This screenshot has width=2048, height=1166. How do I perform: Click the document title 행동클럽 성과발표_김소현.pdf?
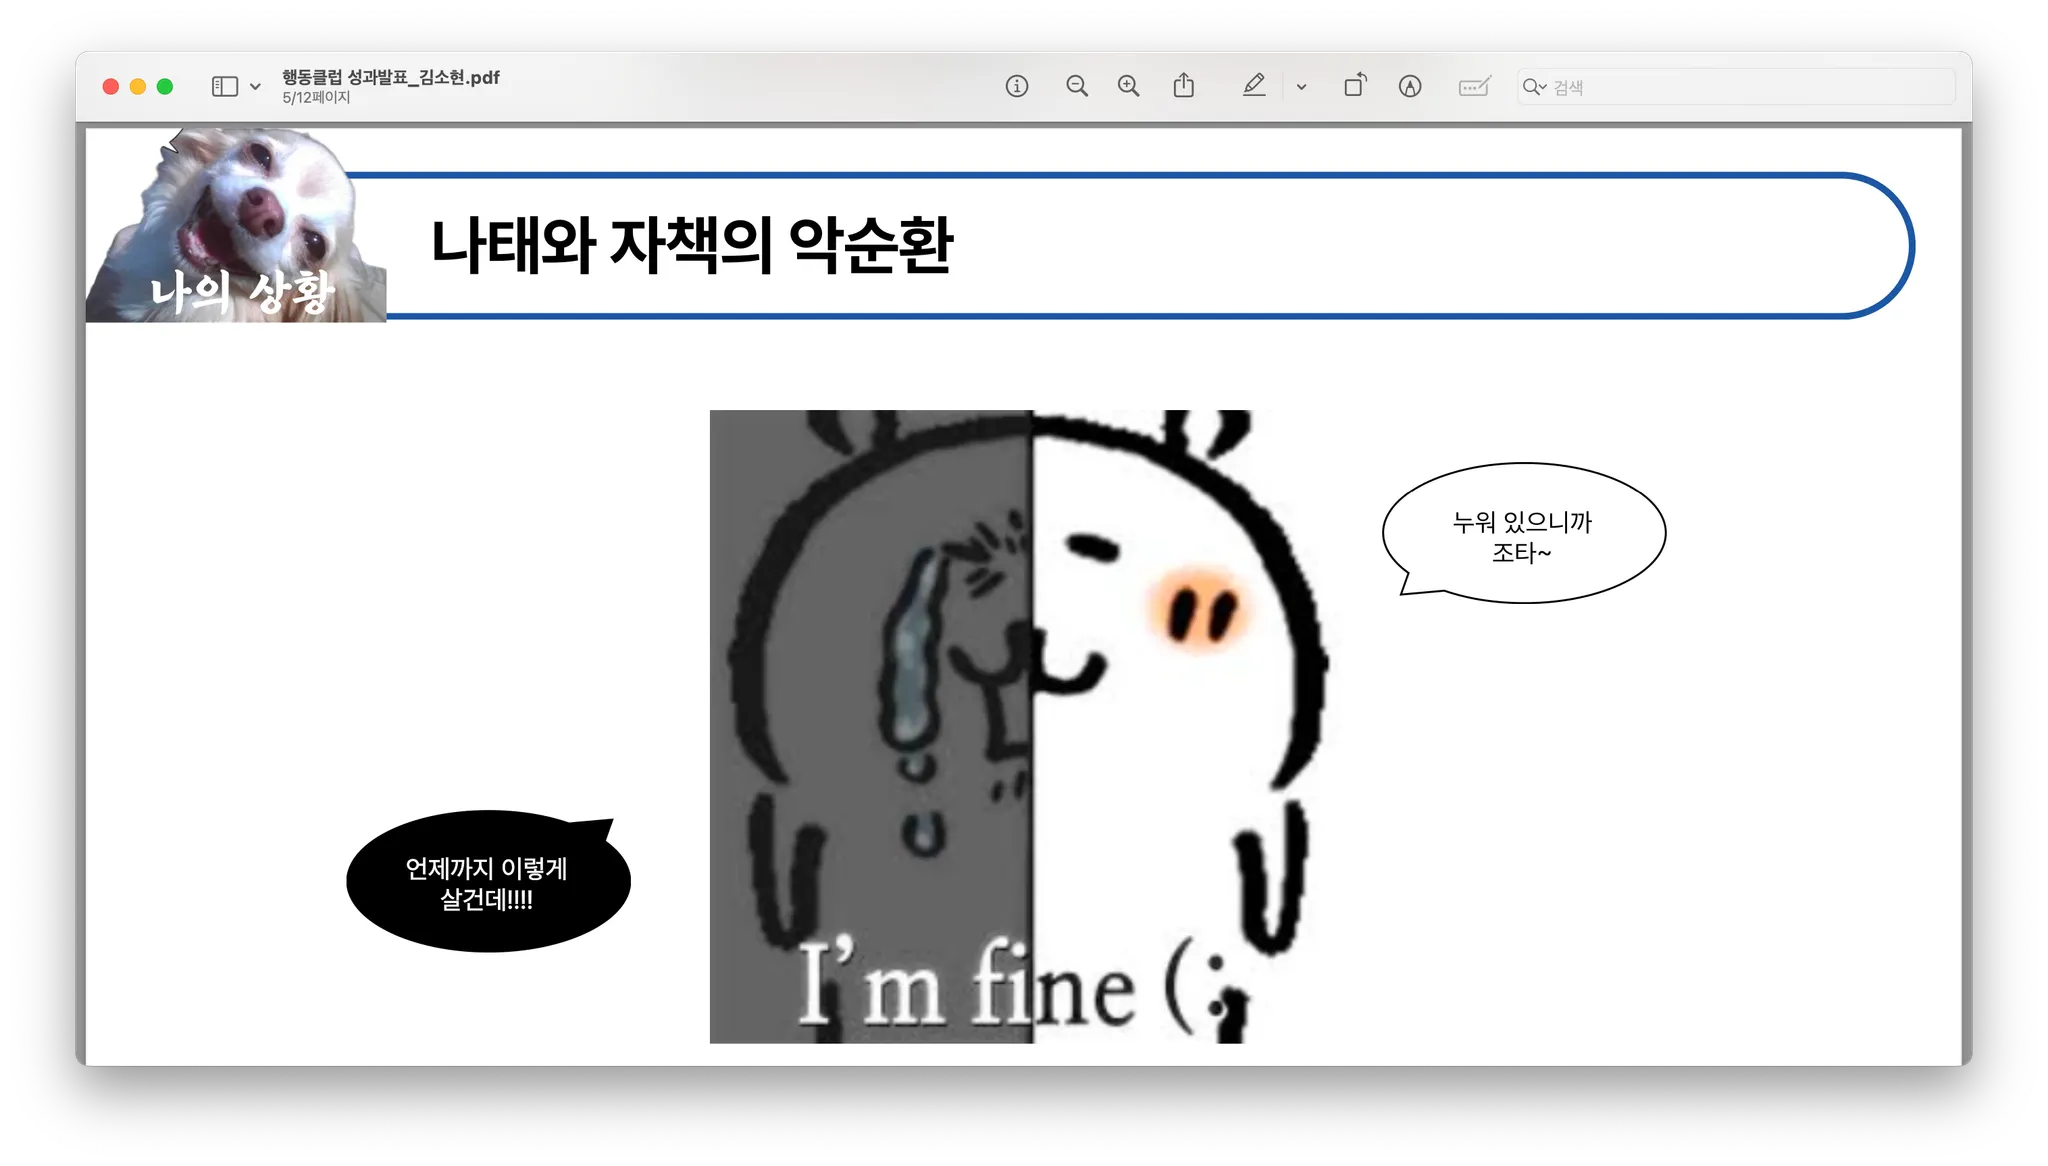pyautogui.click(x=390, y=77)
